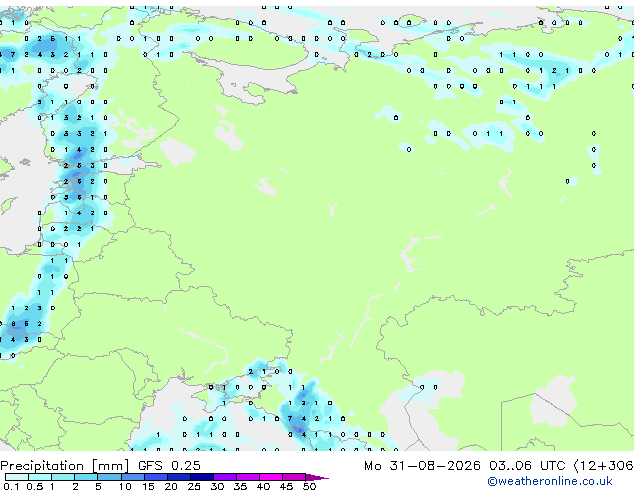Viewport: 634px width, 490px height.
Task: Pick the 25–30 mm legend color swatch
Action: click(202, 477)
